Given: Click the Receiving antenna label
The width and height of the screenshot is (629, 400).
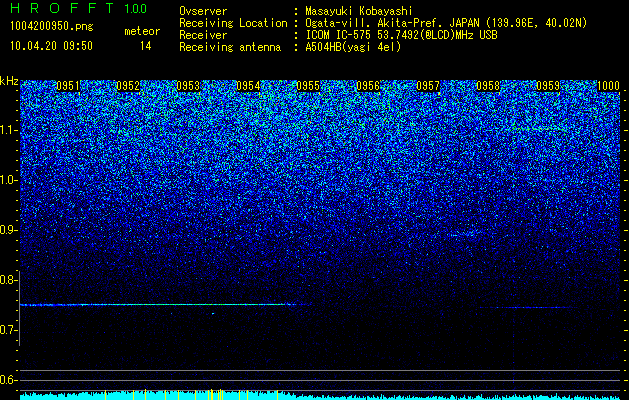Looking at the screenshot, I should (230, 47).
